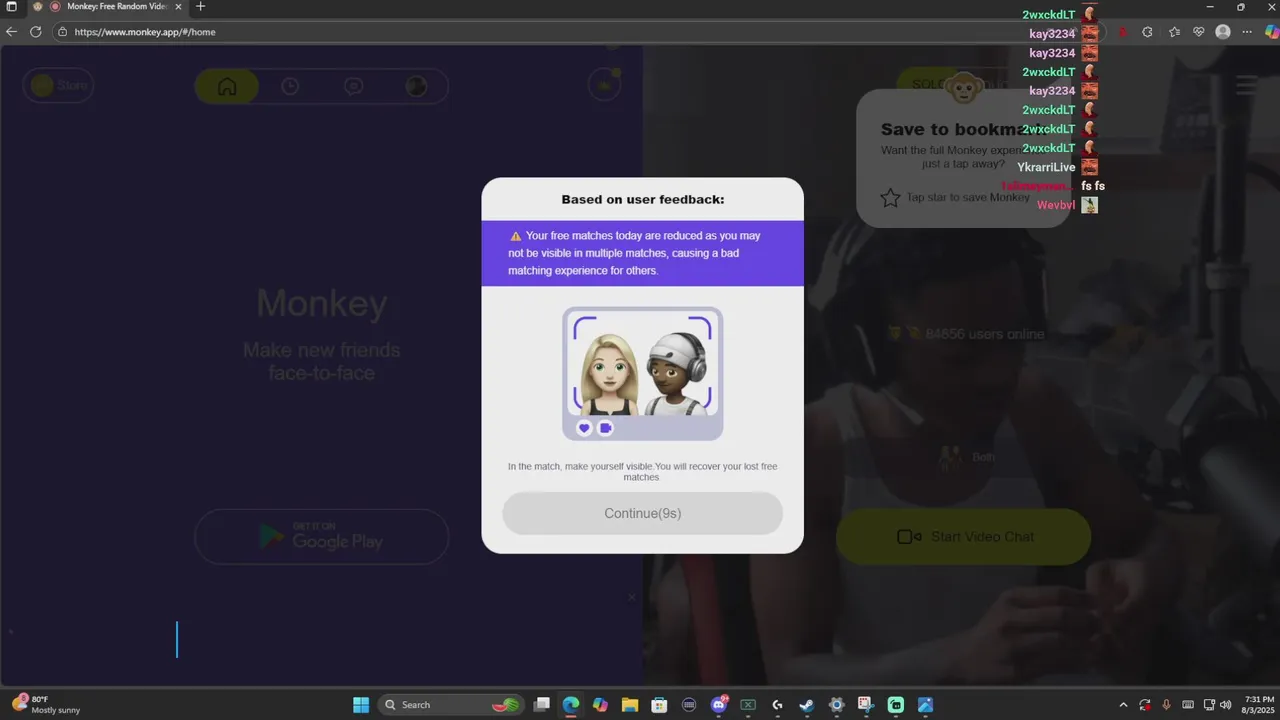Go back with the browser back arrow

(x=12, y=32)
